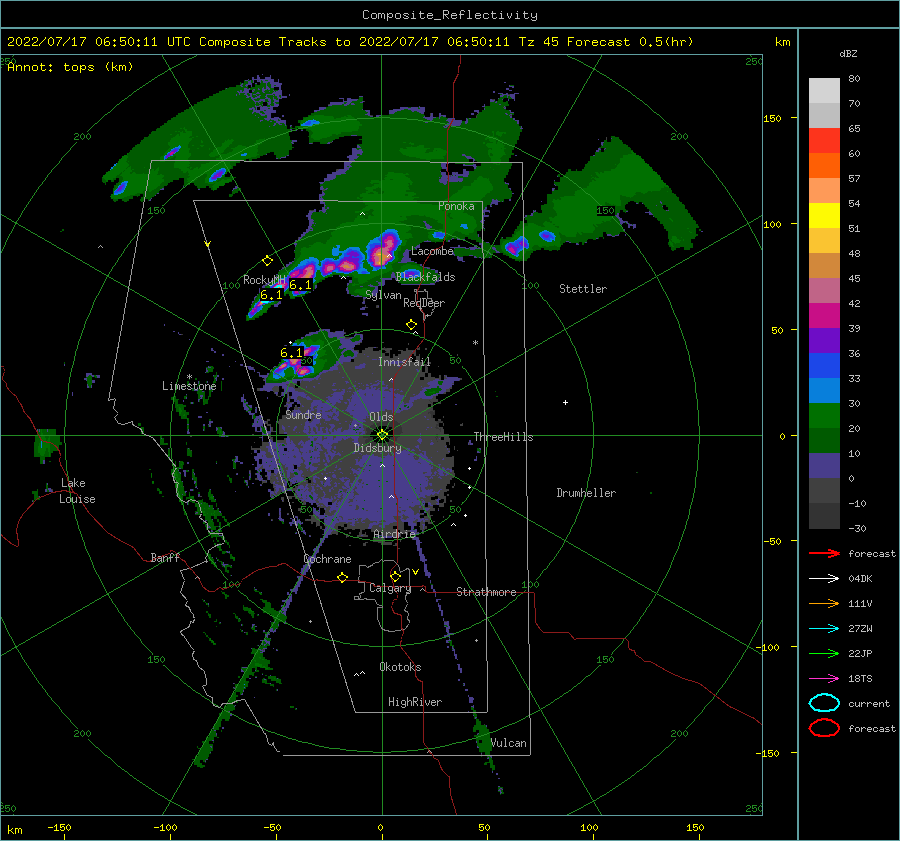The width and height of the screenshot is (900, 841).
Task: Pick the green 22JP arrow legend entry
Action: click(824, 653)
